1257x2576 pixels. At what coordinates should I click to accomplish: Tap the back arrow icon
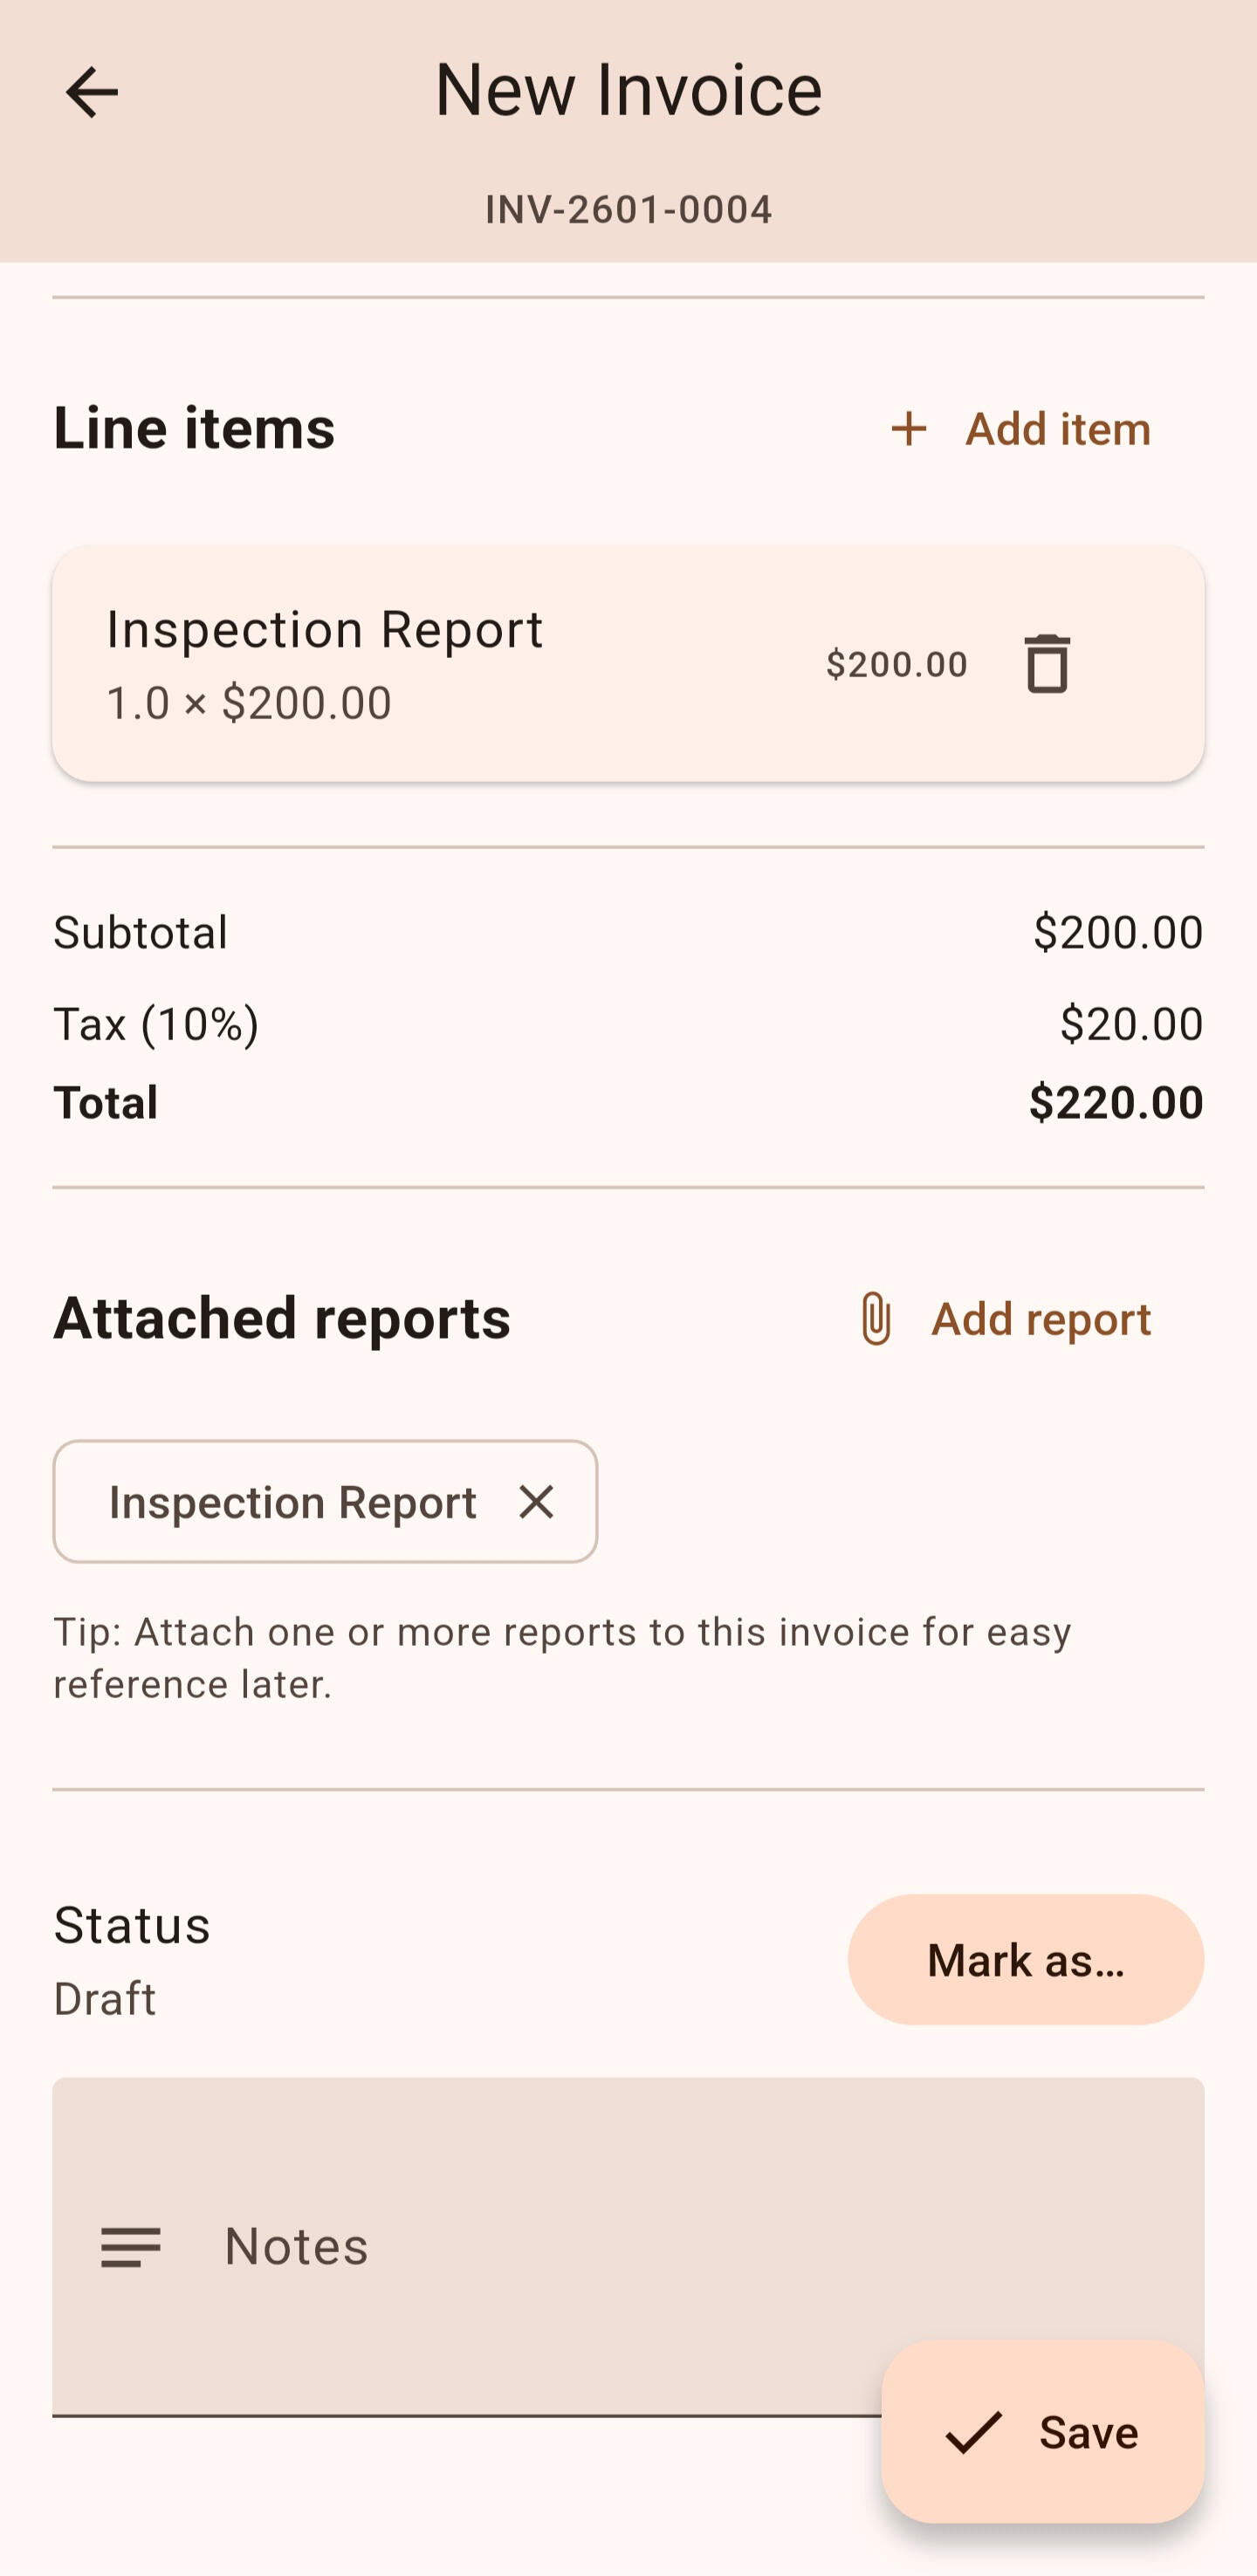pyautogui.click(x=91, y=92)
